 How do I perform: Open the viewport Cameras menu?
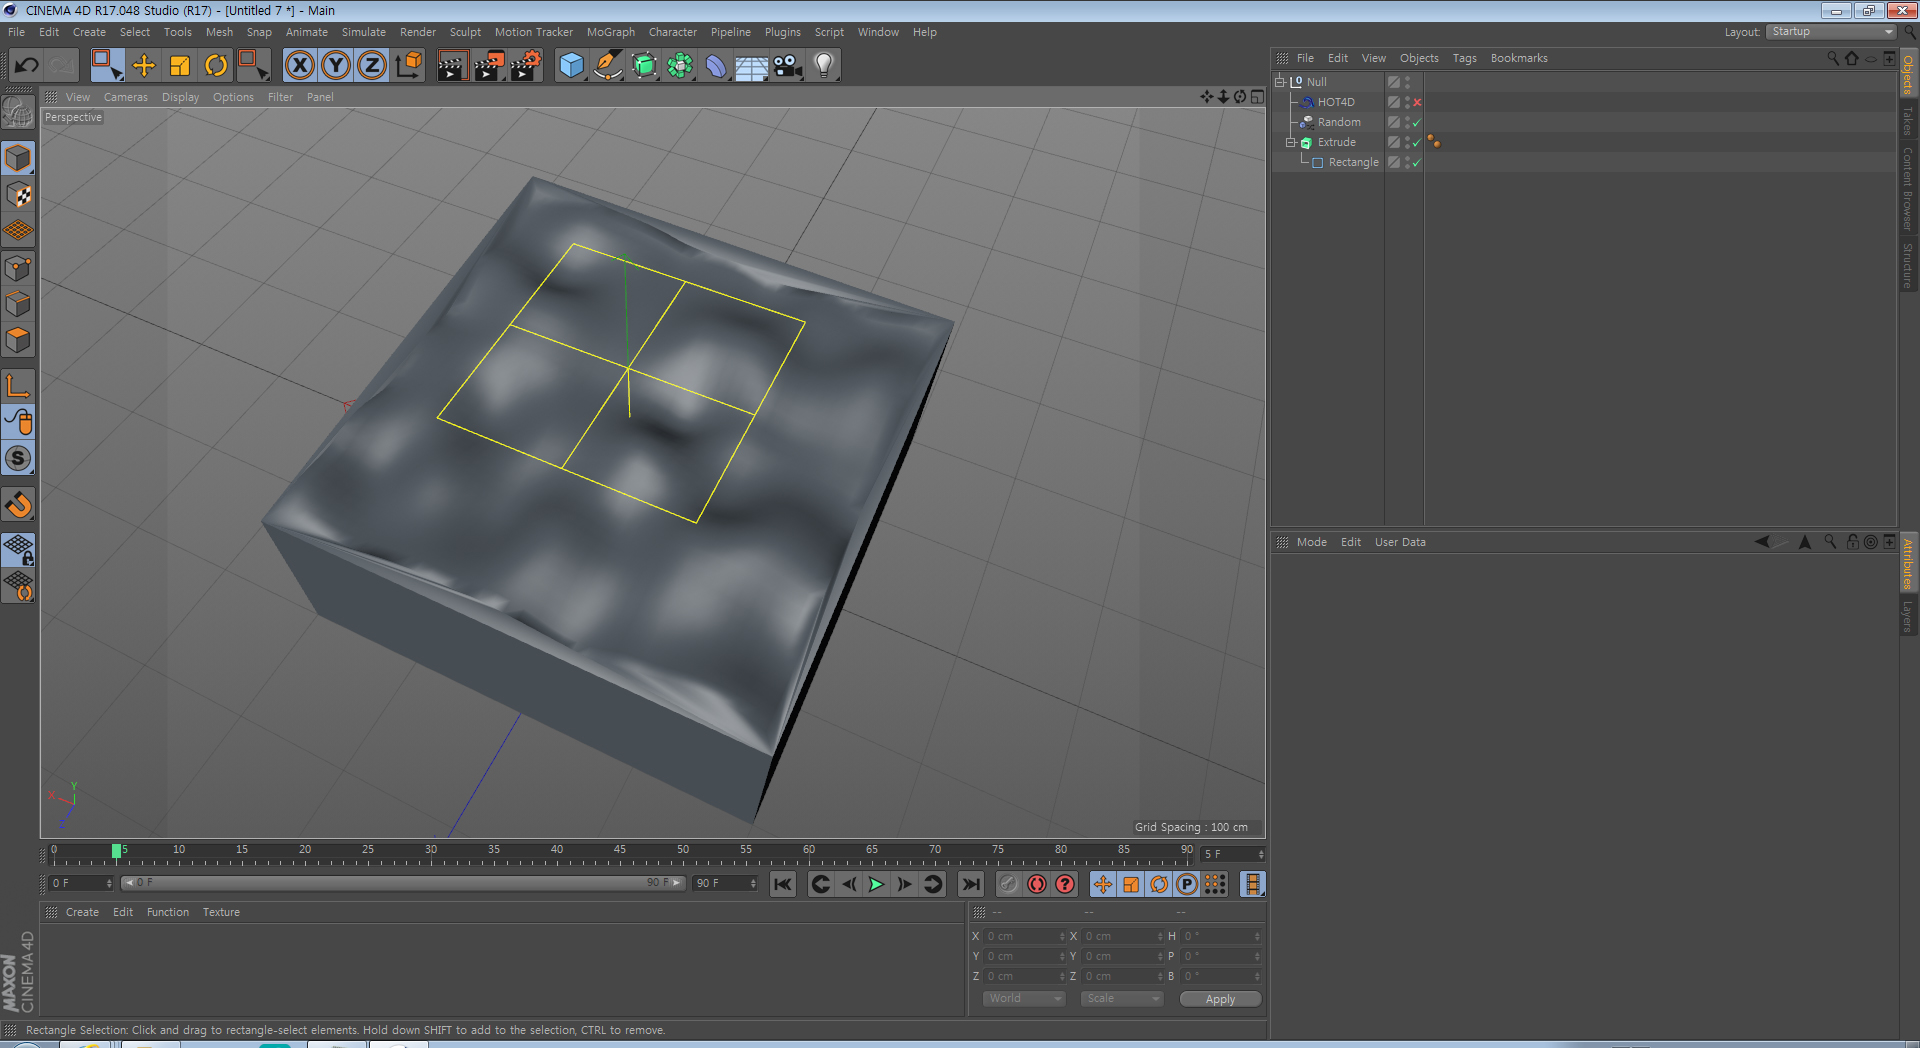126,97
